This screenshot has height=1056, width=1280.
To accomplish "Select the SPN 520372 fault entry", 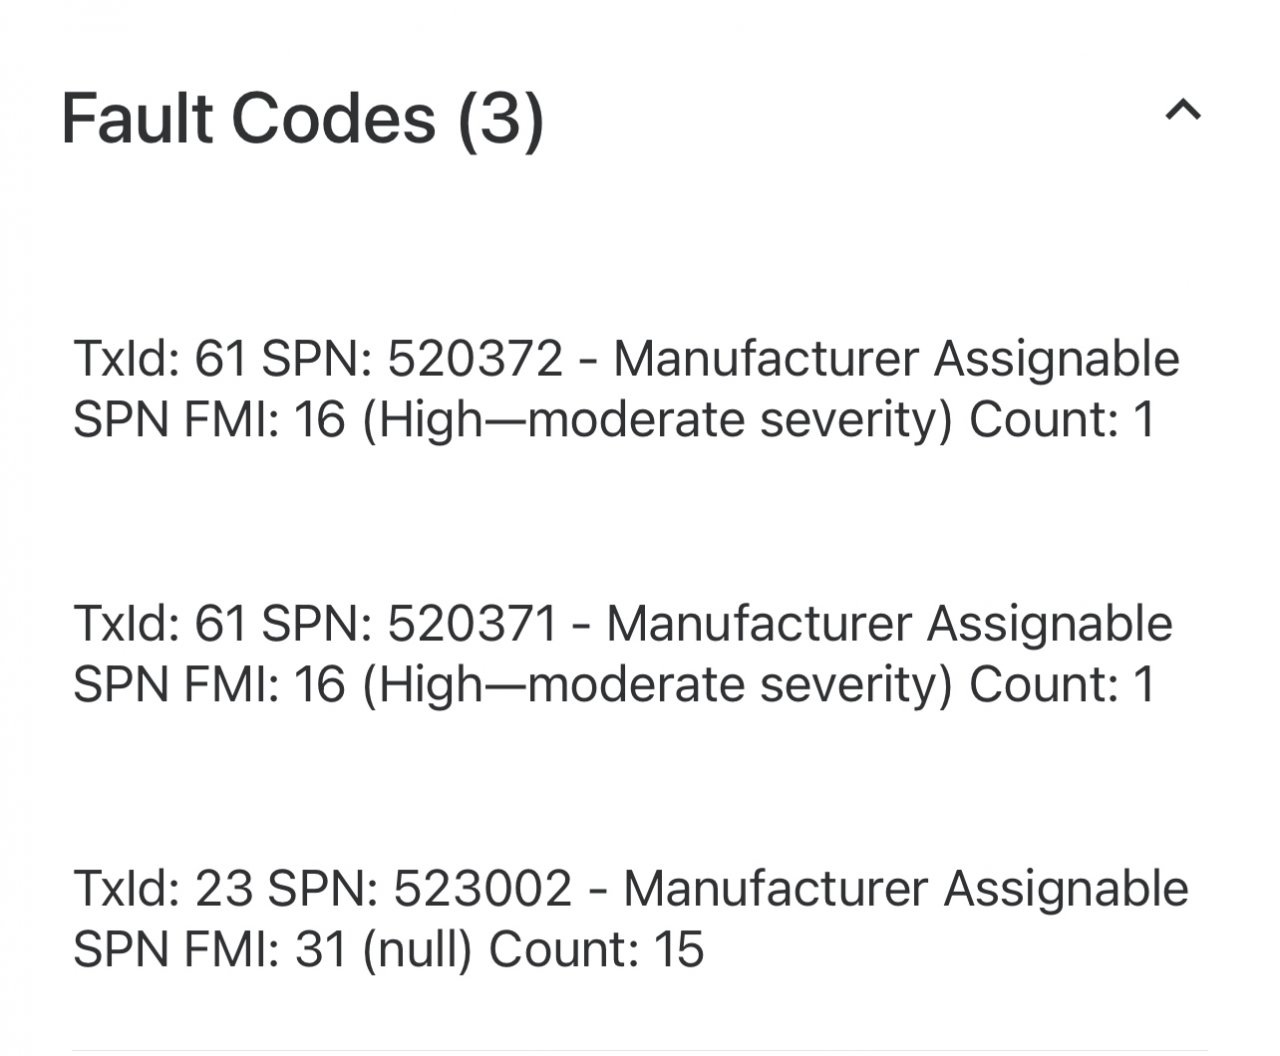I will click(x=626, y=389).
